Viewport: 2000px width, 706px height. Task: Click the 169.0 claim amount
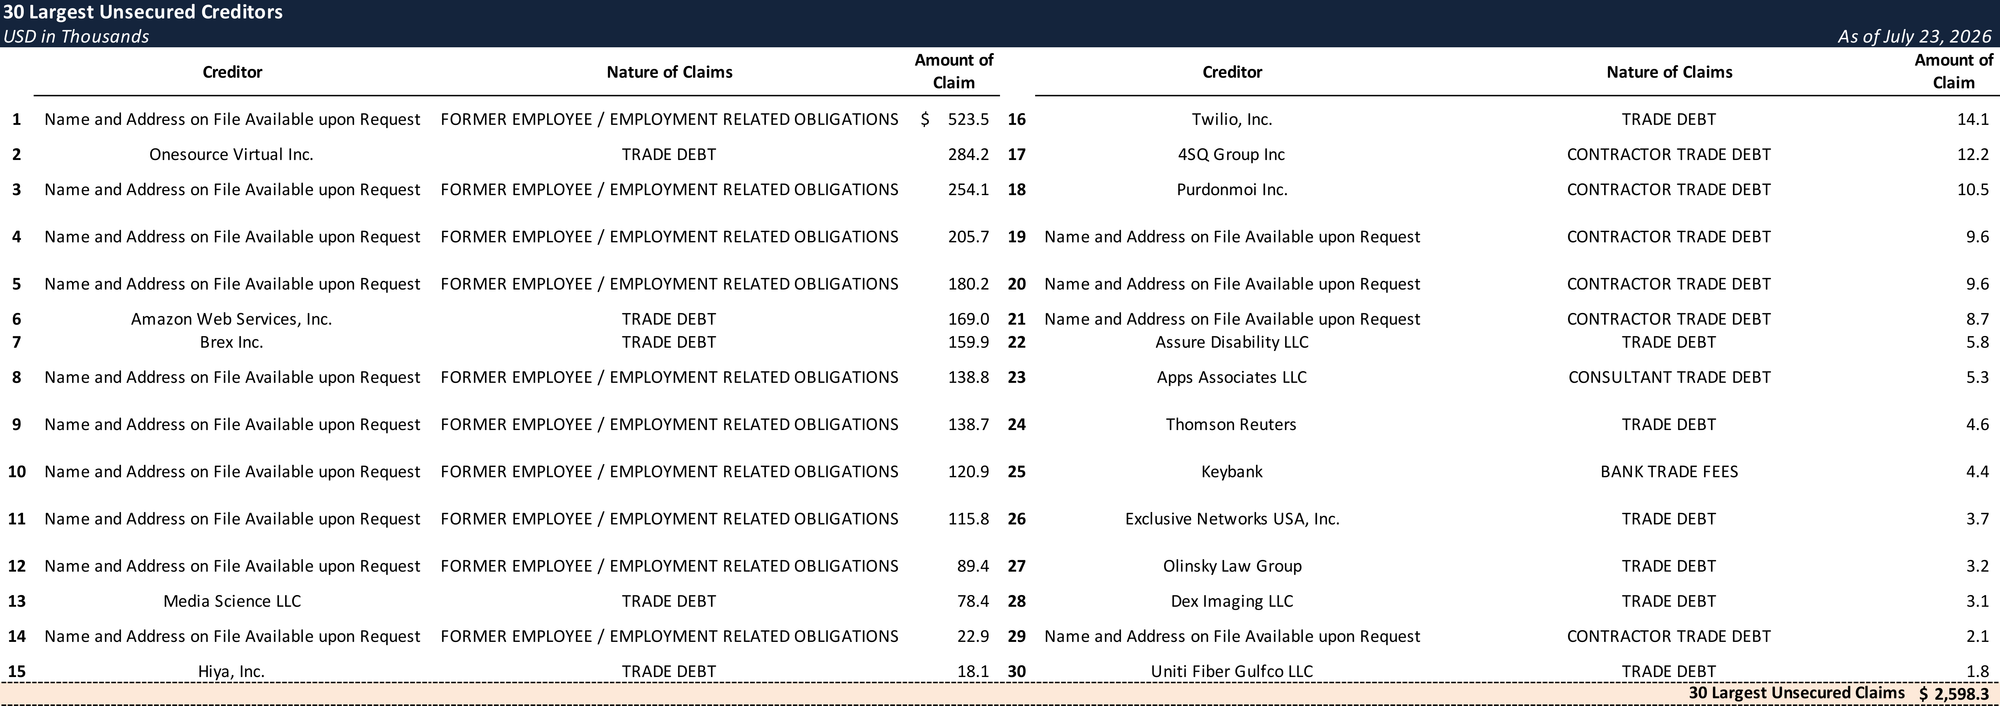968,319
